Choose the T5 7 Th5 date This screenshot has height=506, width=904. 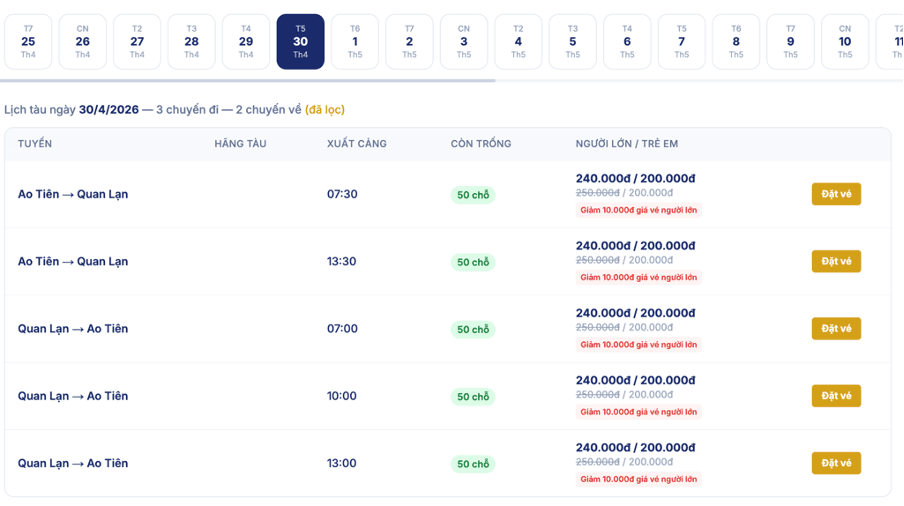[x=681, y=41]
